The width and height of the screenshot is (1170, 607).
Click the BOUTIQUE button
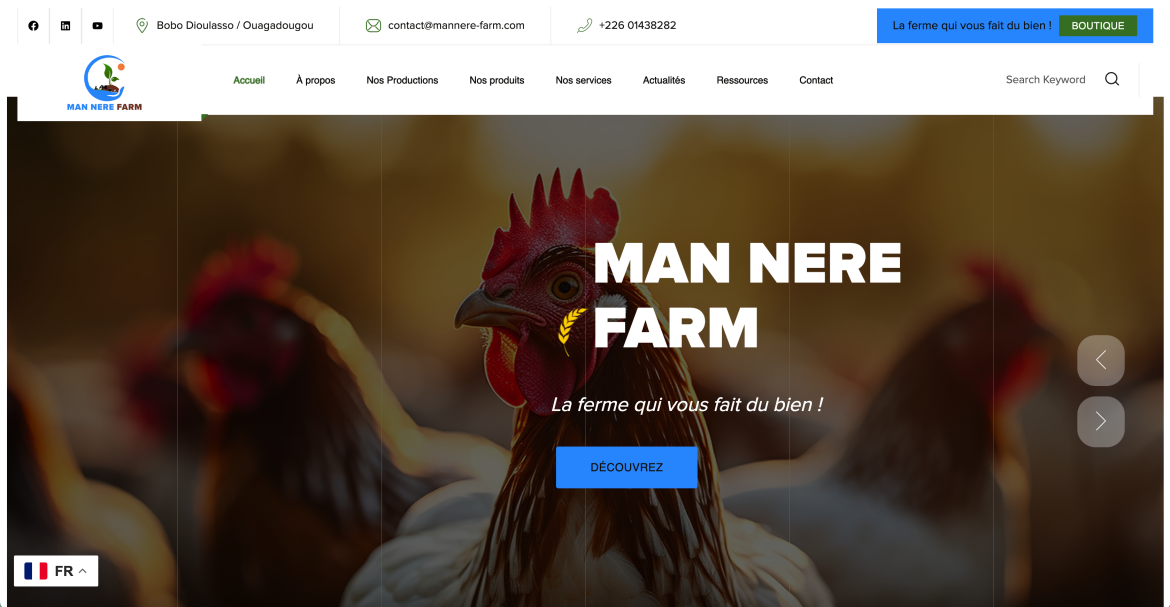click(1098, 25)
